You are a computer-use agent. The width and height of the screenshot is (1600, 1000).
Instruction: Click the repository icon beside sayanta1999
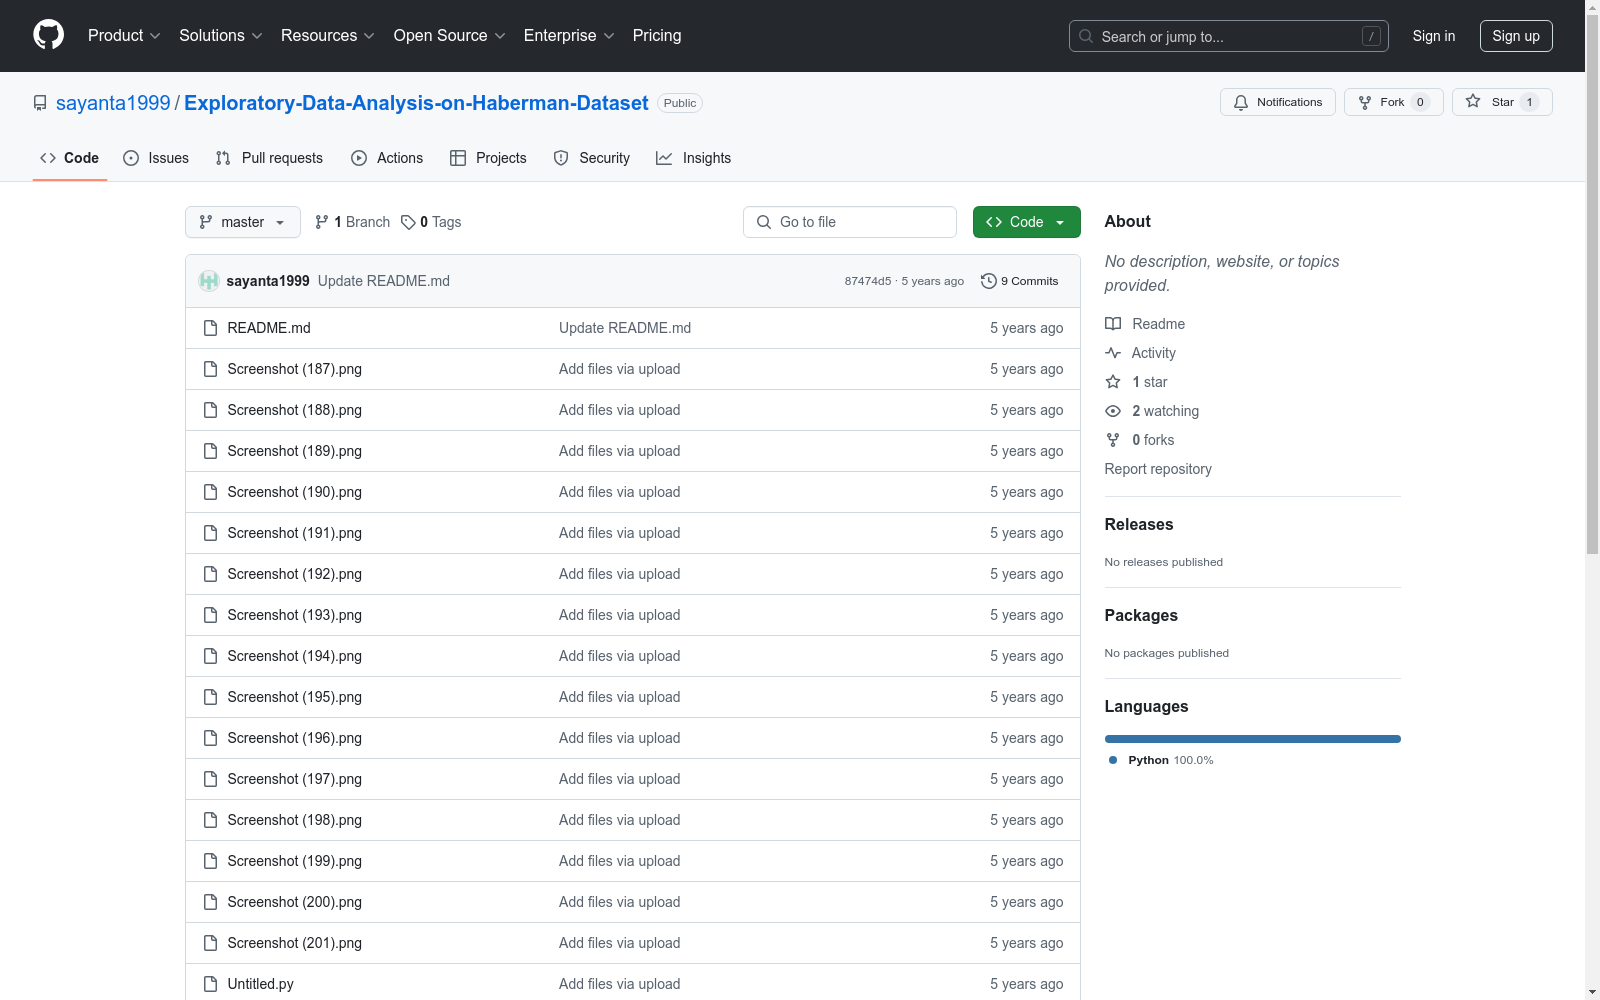[x=40, y=103]
